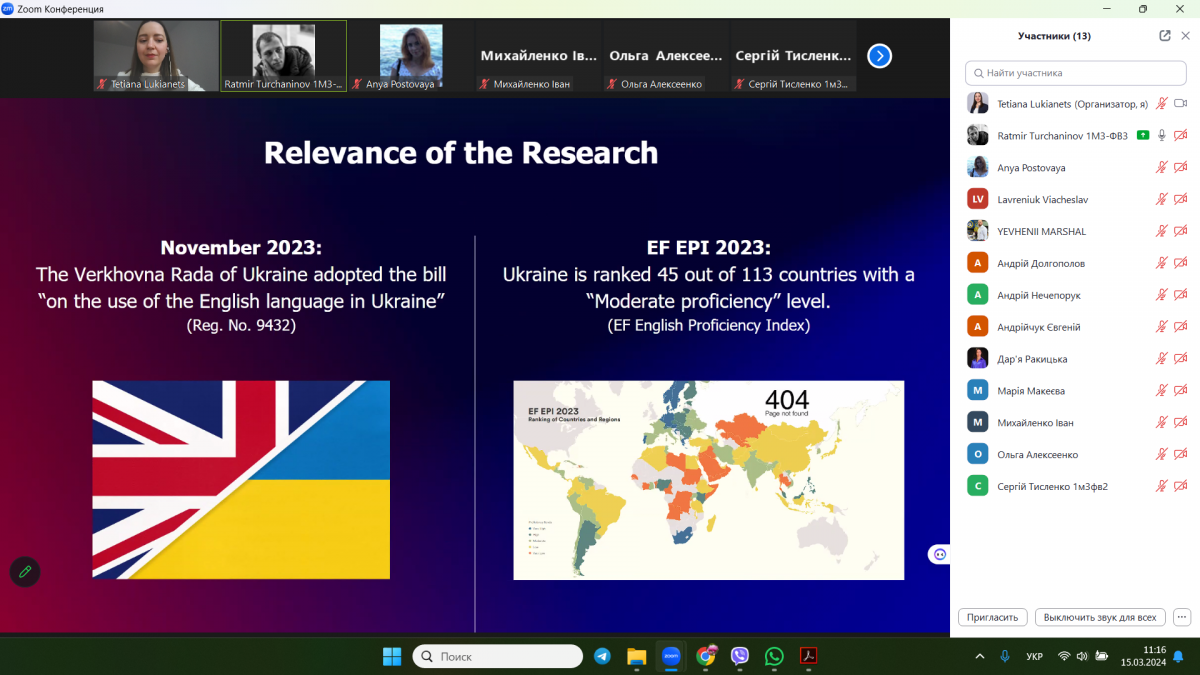Mute Ratmir Turchaninov's microphone

click(x=1161, y=135)
